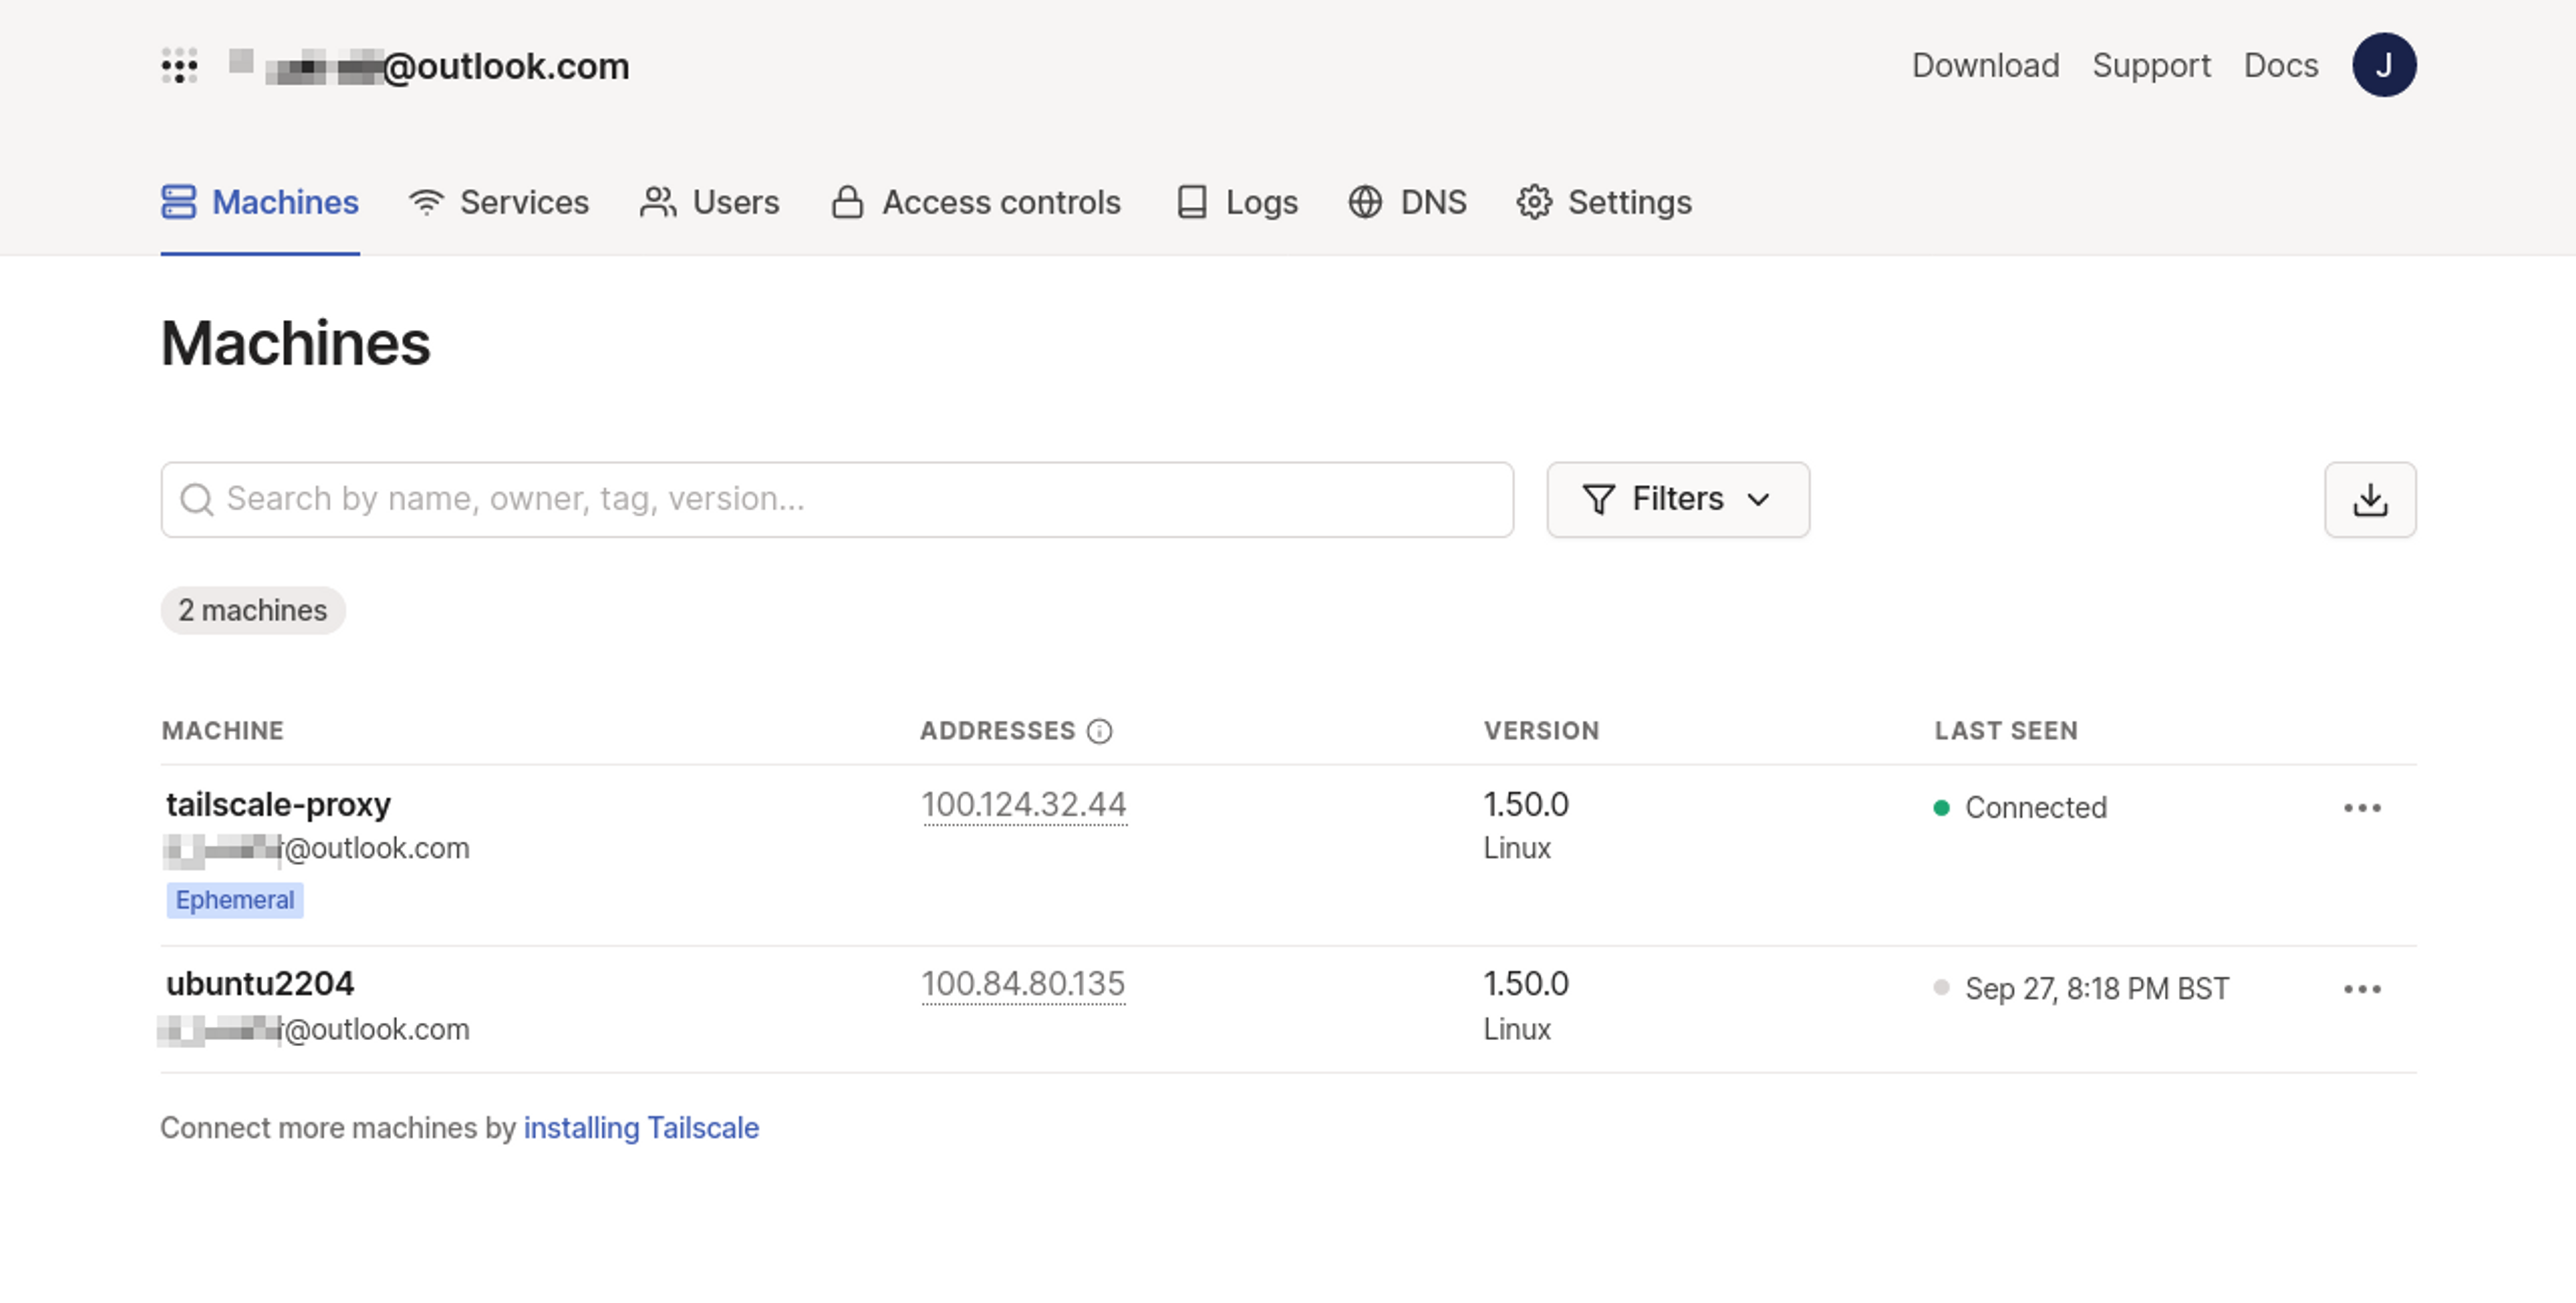
Task: Open the J user avatar menu
Action: [2383, 65]
